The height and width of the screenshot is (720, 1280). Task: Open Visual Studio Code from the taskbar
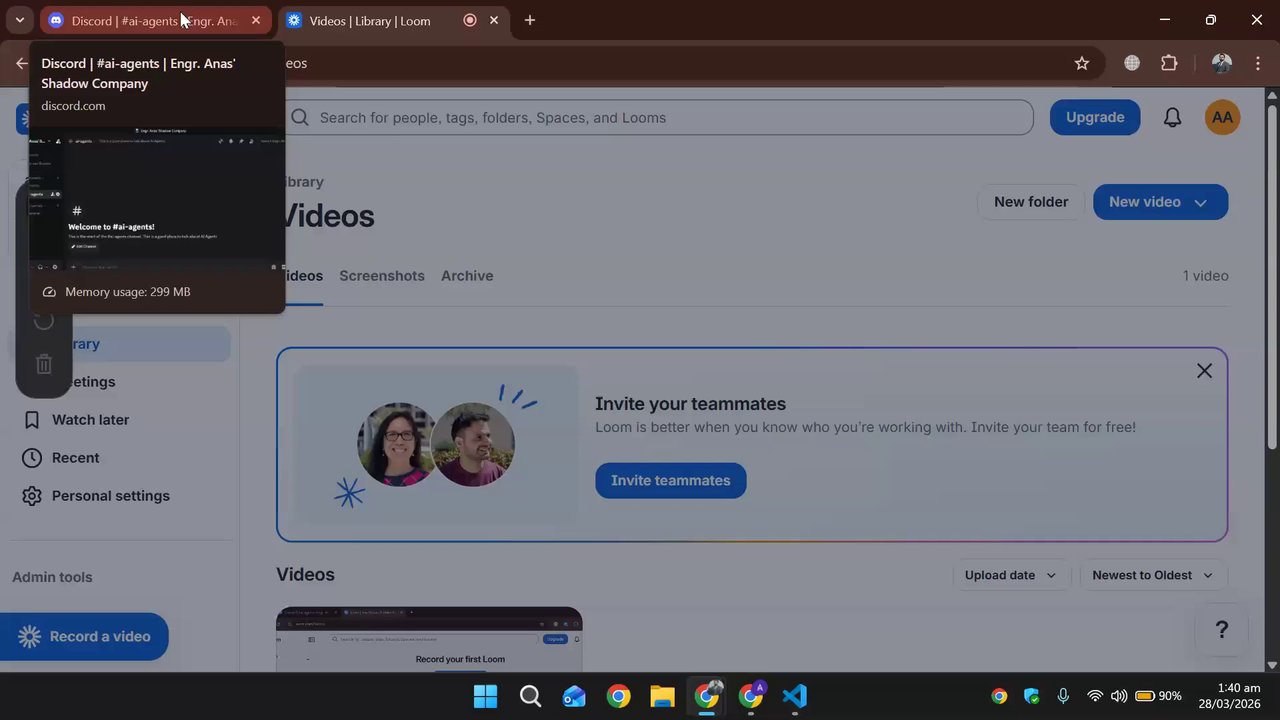(x=794, y=696)
